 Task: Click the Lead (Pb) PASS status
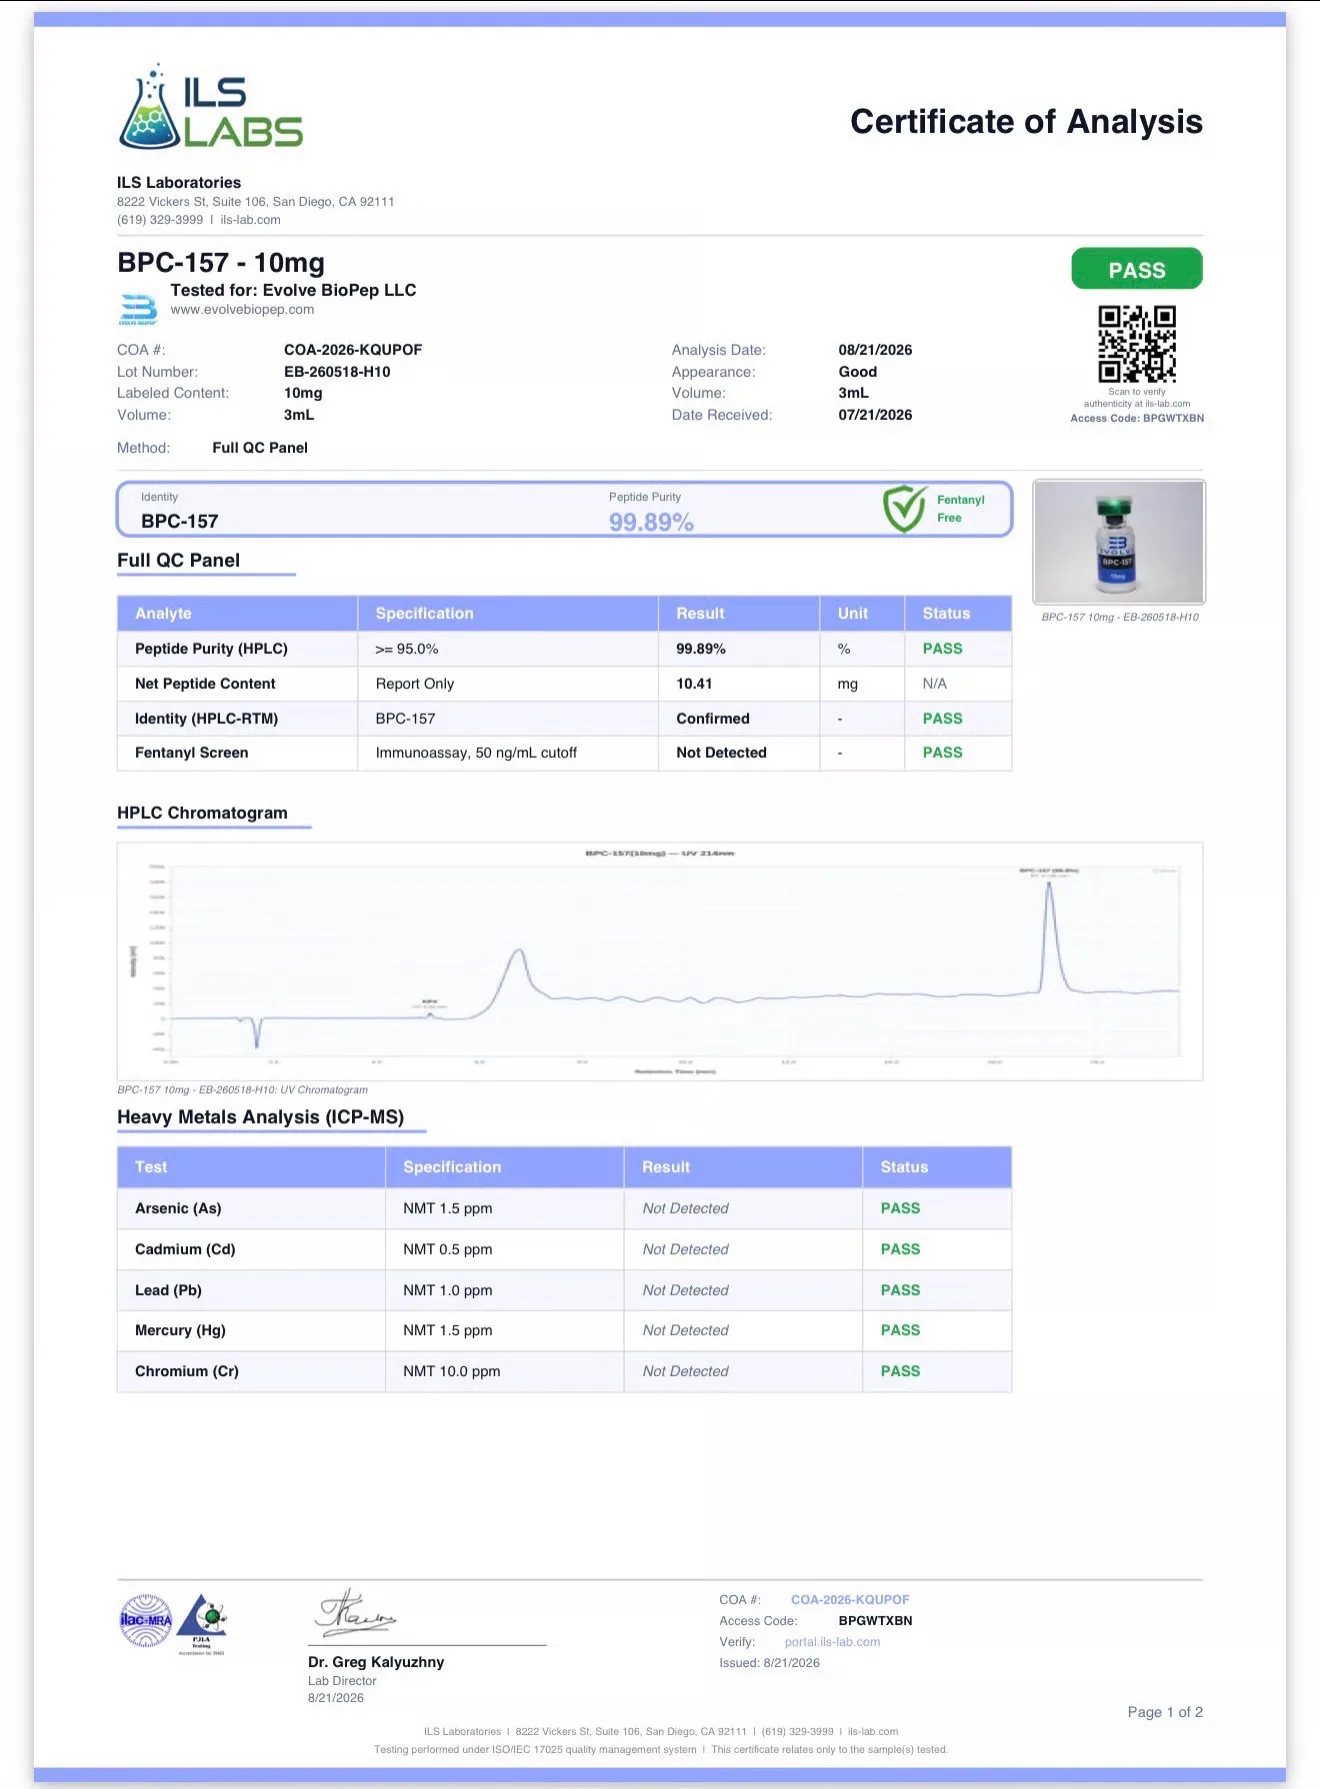(900, 1290)
